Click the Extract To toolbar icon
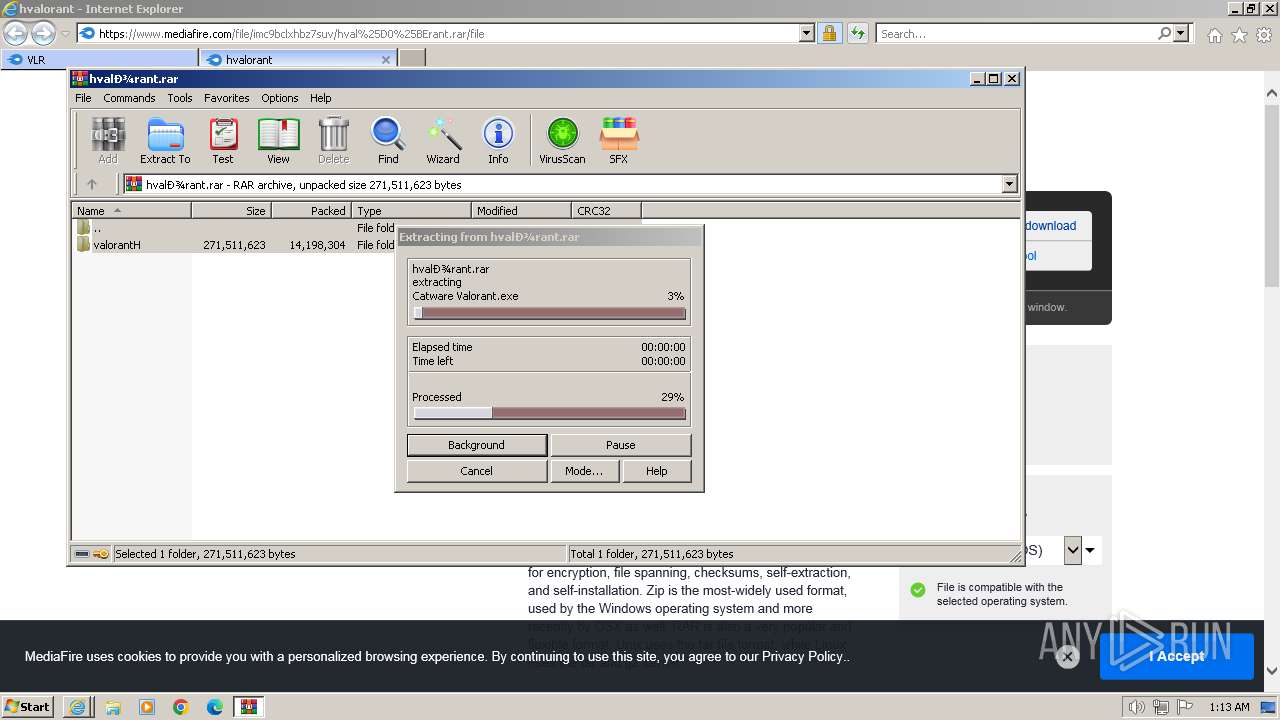The height and width of the screenshot is (720, 1280). 165,140
